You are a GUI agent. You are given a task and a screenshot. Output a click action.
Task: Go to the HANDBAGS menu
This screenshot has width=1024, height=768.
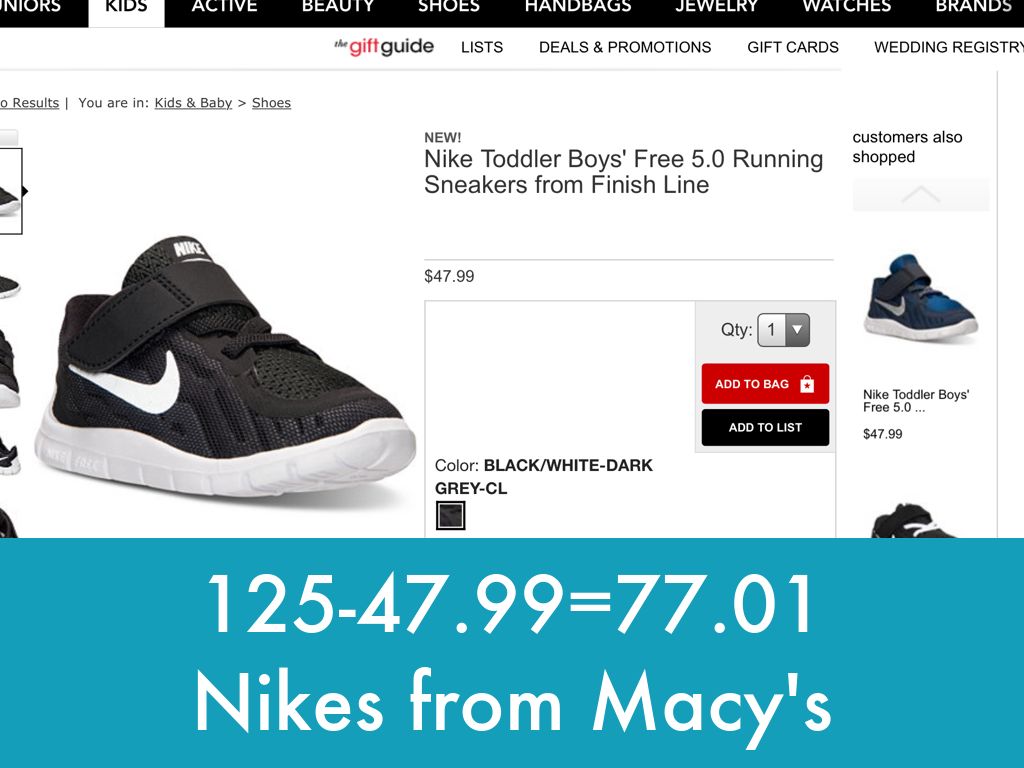click(x=578, y=7)
